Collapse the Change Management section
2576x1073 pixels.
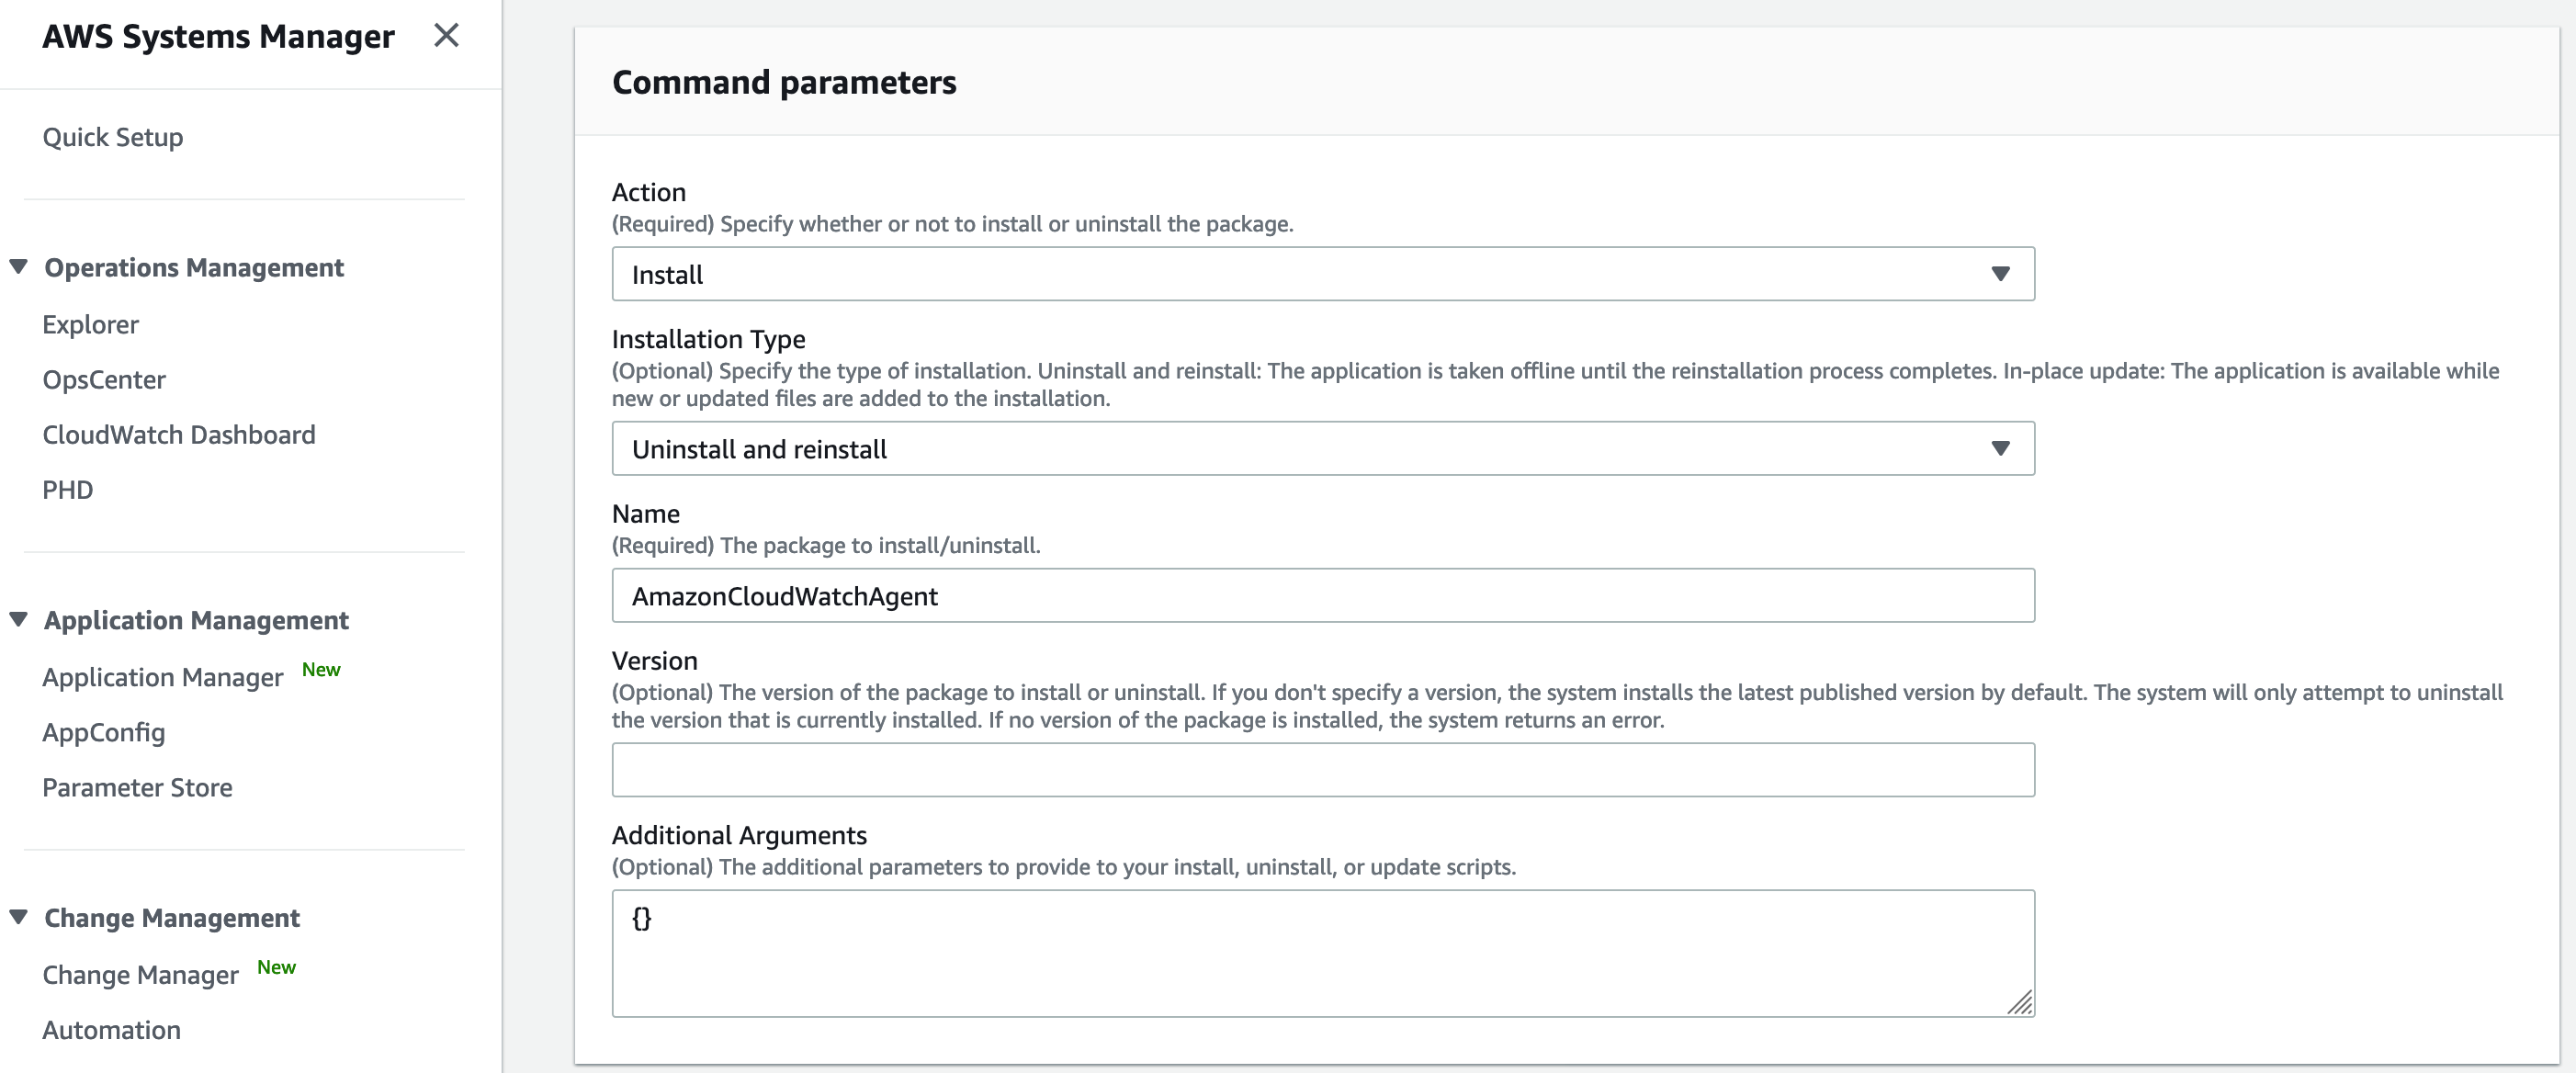click(x=19, y=917)
